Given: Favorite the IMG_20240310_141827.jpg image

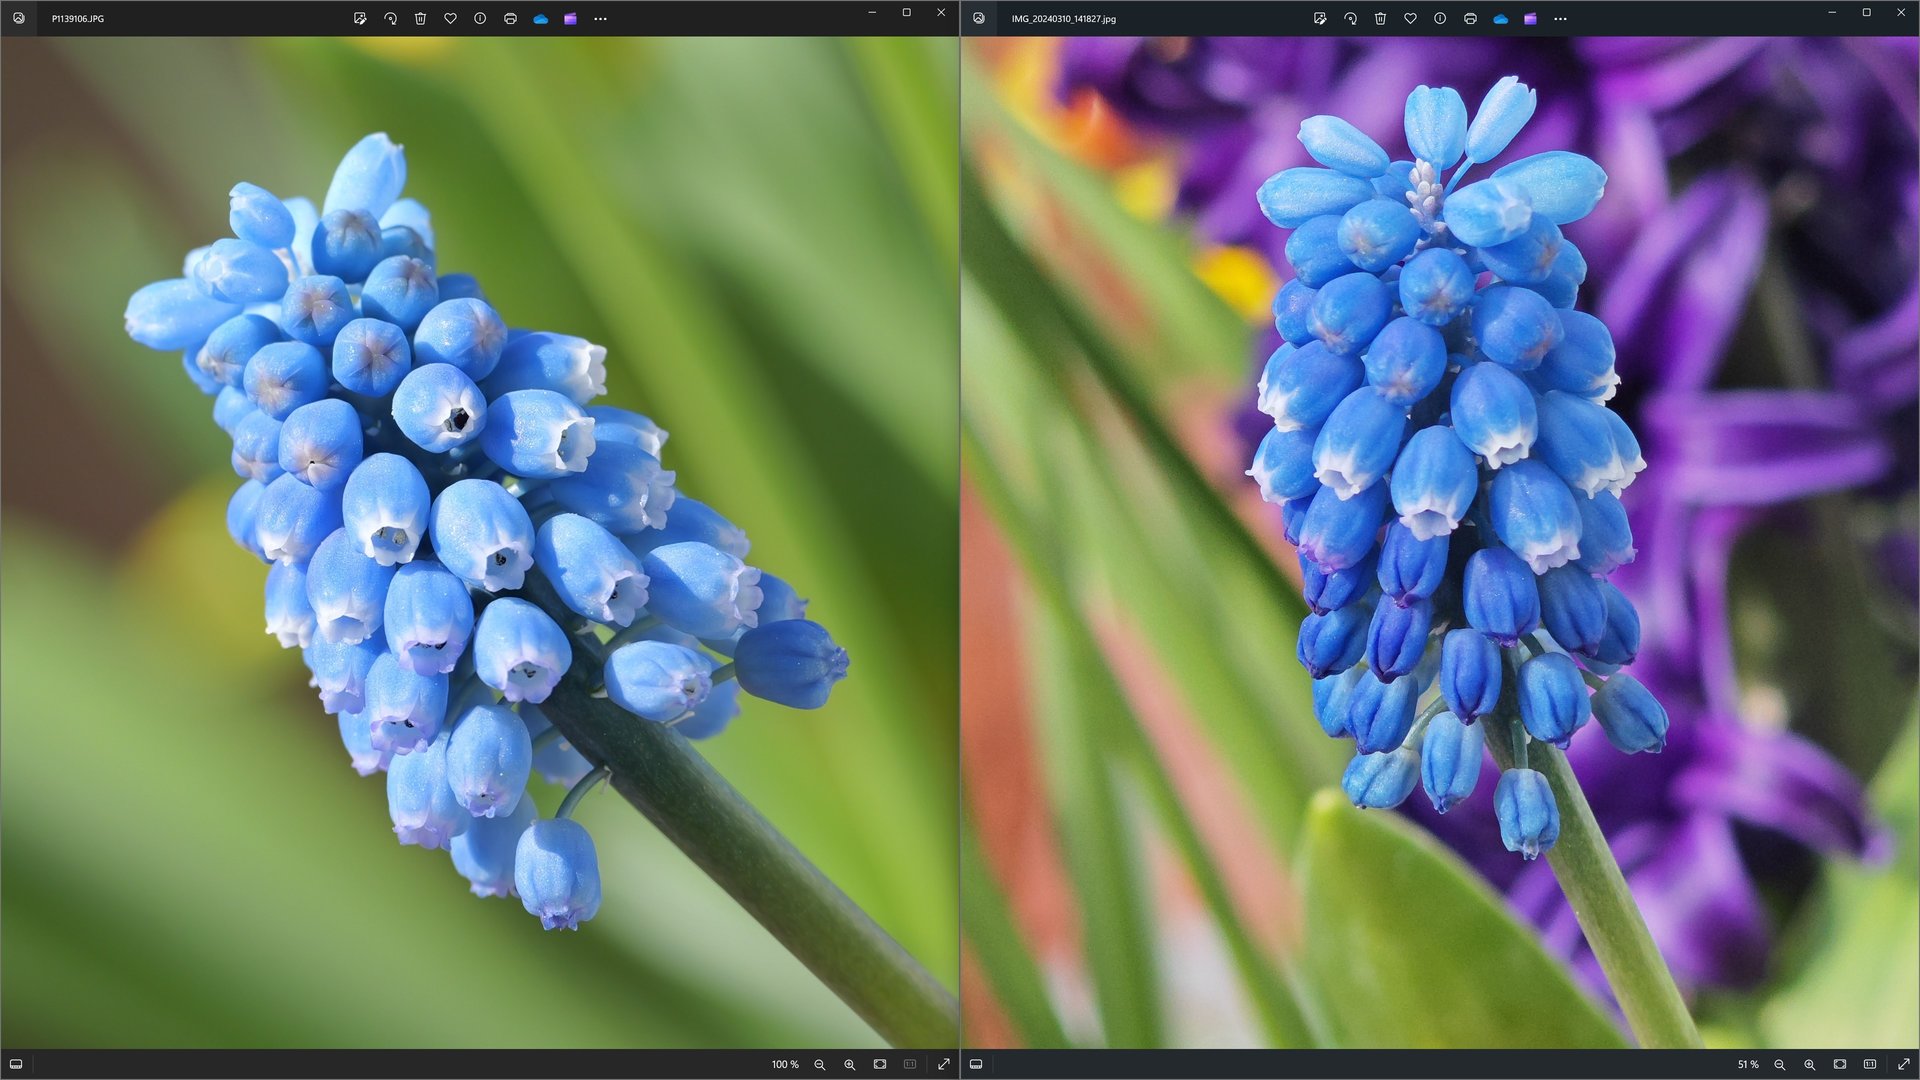Looking at the screenshot, I should coord(1410,18).
